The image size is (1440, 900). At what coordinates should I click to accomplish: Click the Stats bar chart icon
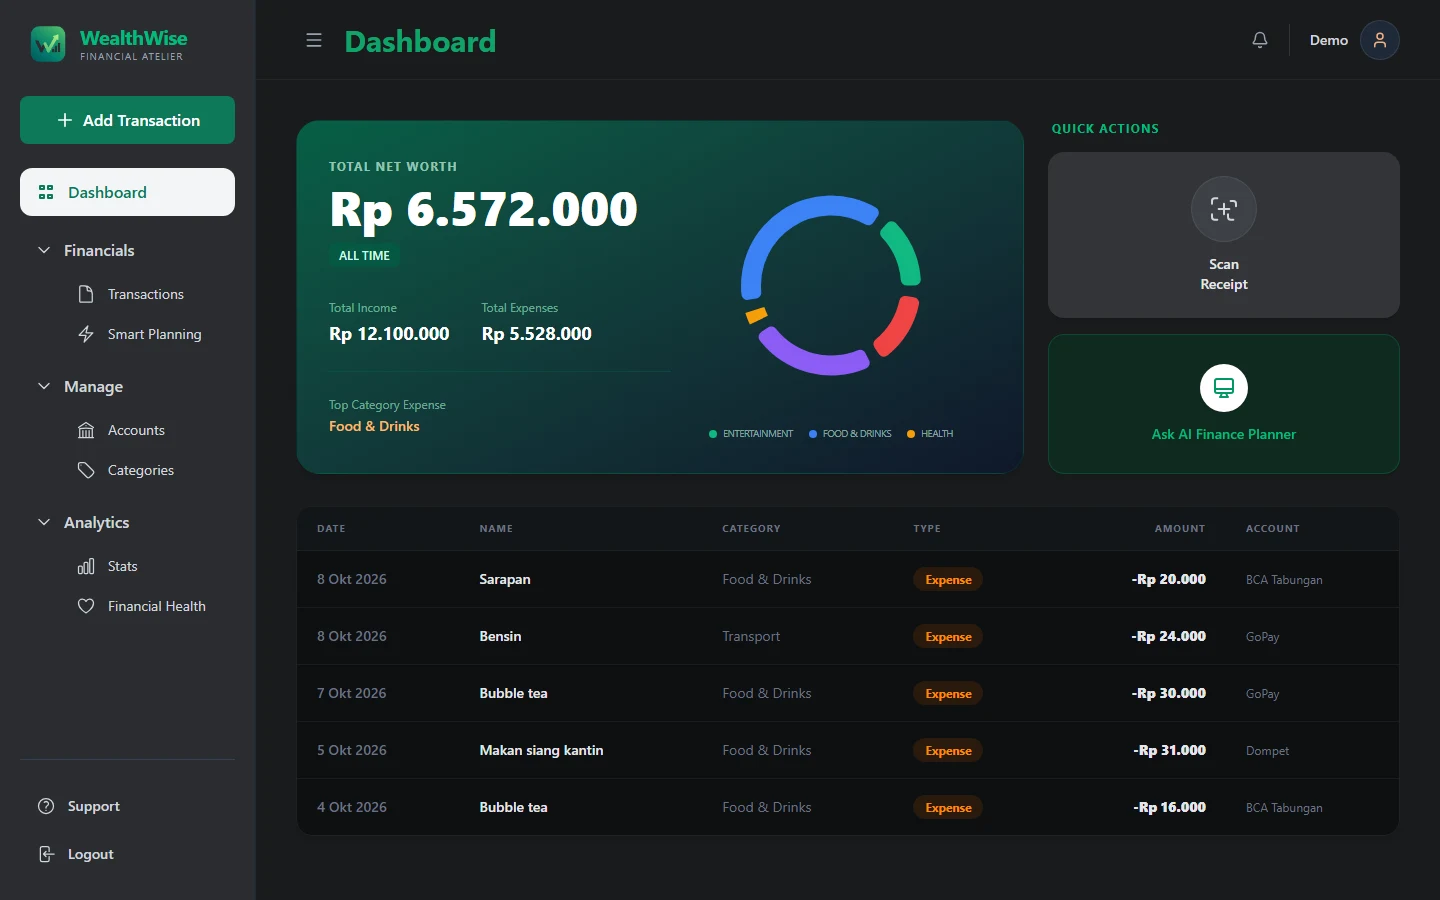[86, 566]
